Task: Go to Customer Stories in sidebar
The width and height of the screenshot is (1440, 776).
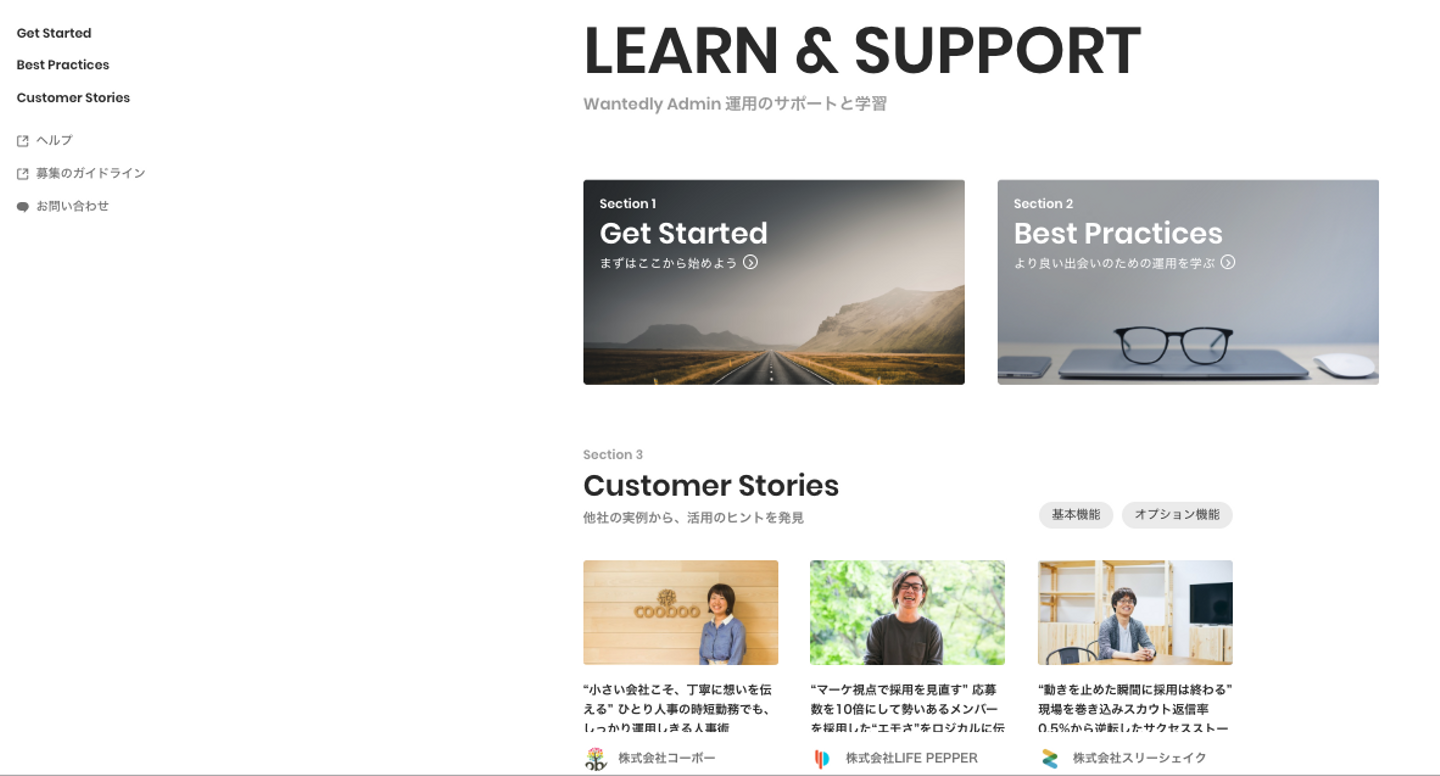Action: point(73,98)
